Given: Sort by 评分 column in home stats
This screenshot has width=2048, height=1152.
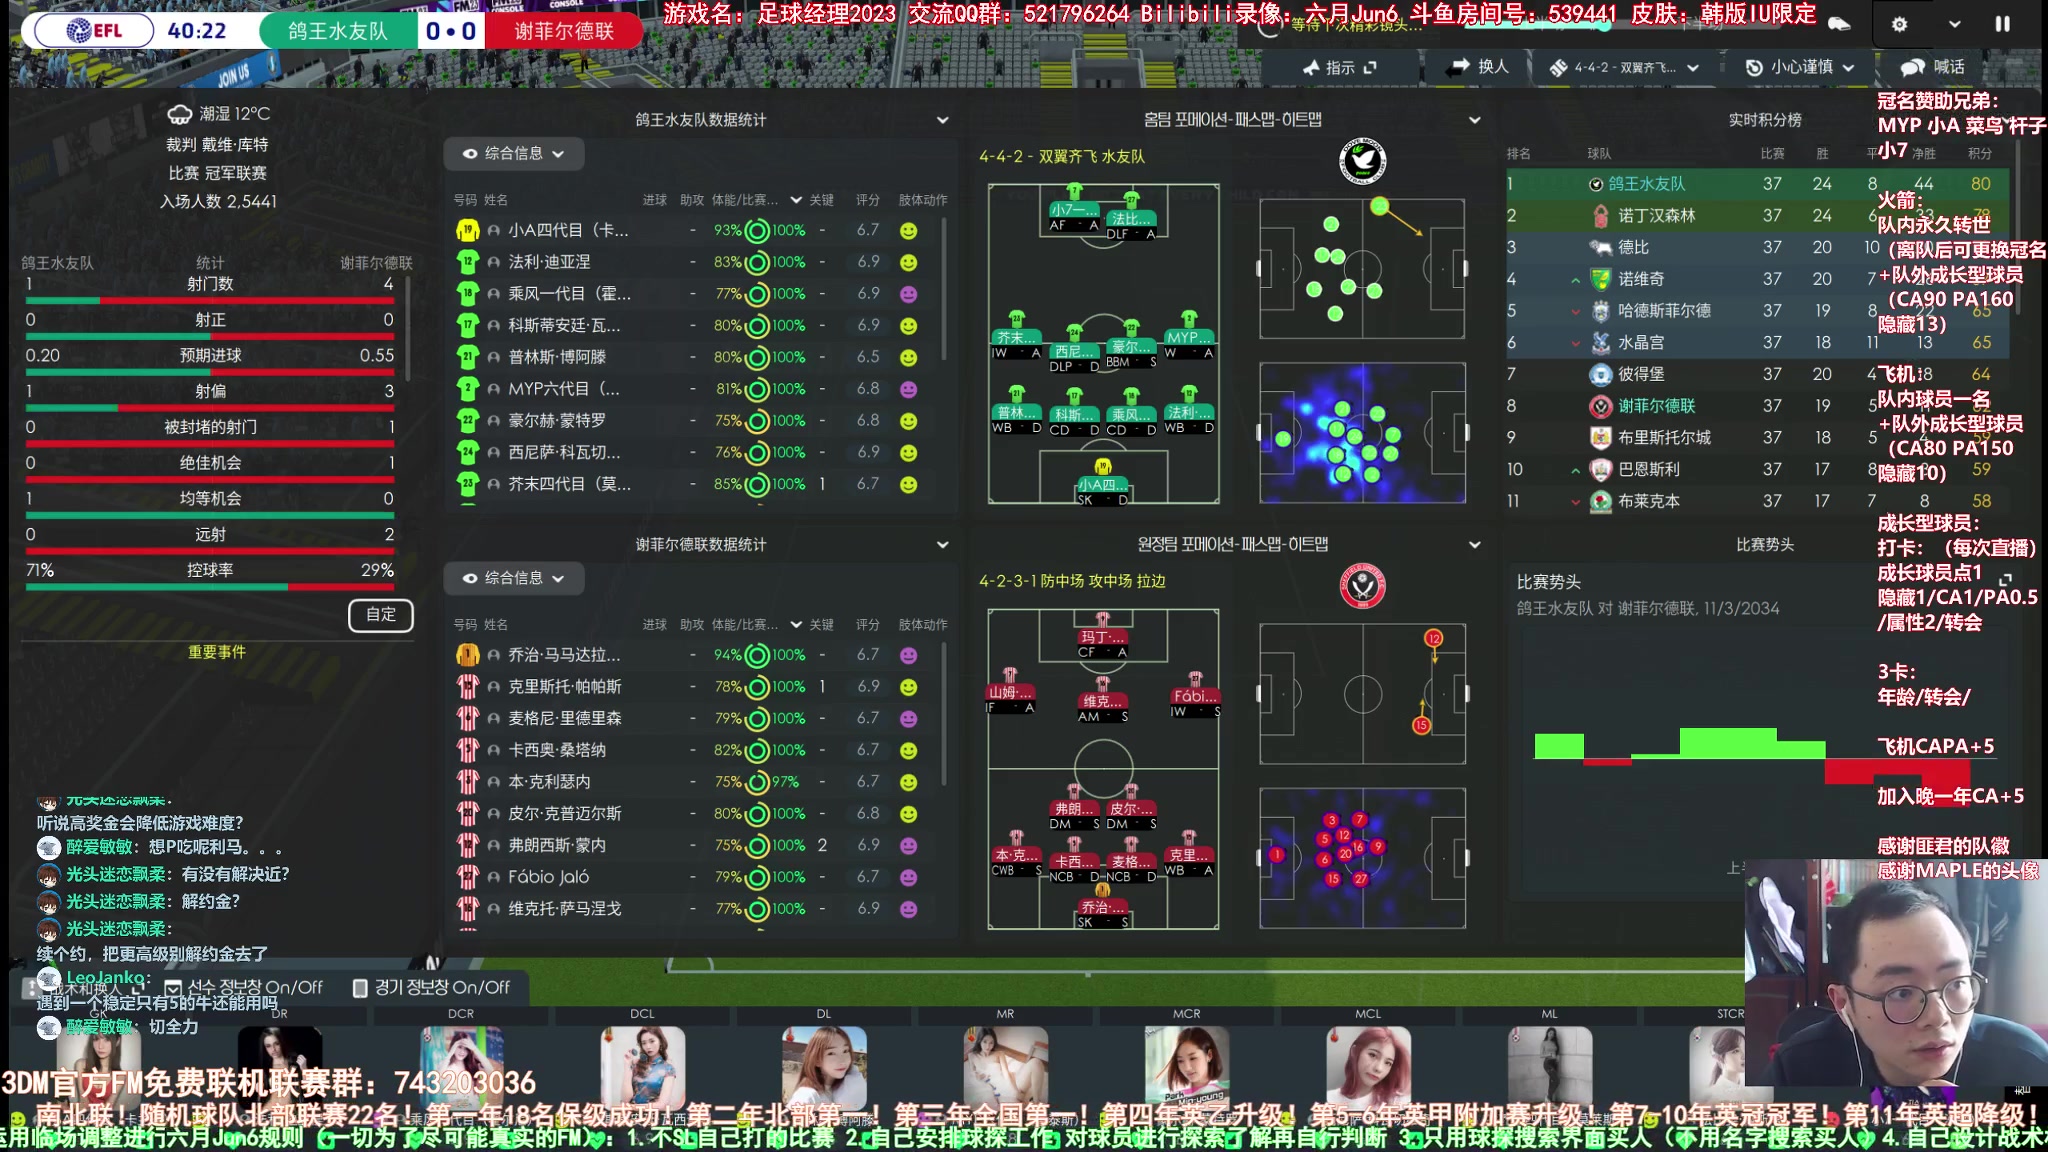Looking at the screenshot, I should click(x=867, y=200).
